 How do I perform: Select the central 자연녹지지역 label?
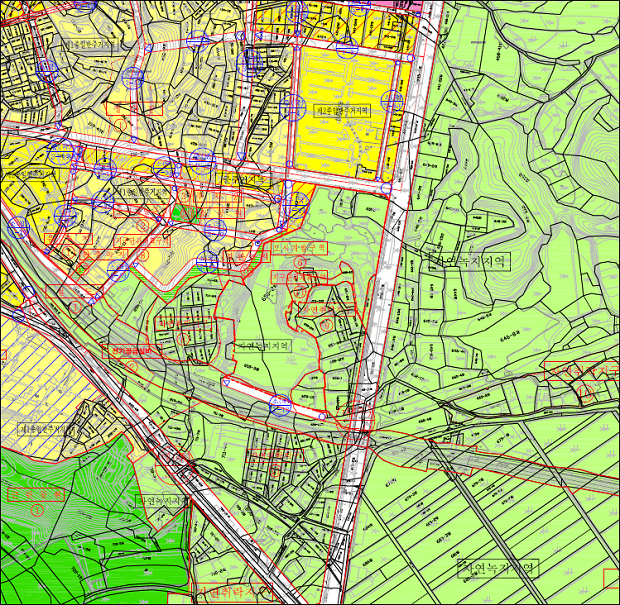(x=264, y=345)
